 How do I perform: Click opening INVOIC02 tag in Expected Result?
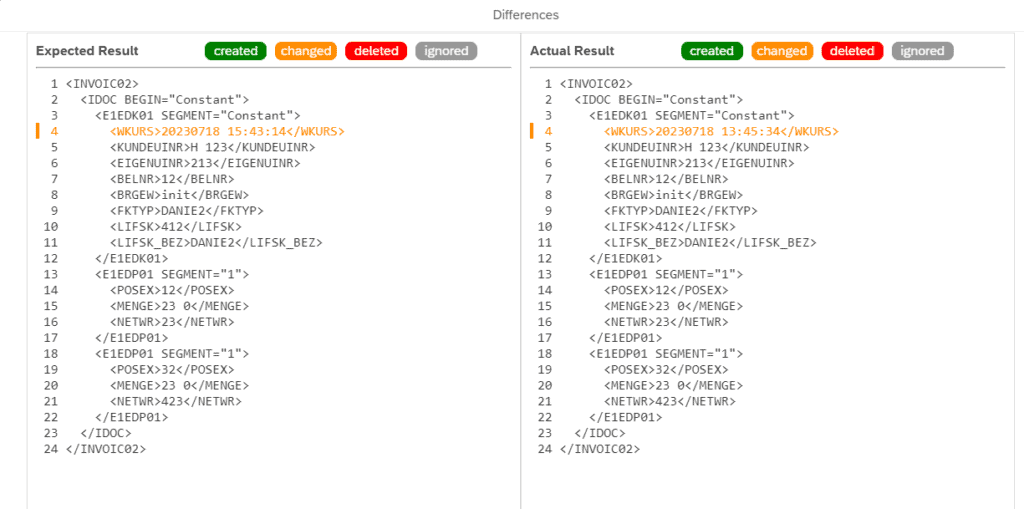[x=103, y=84]
